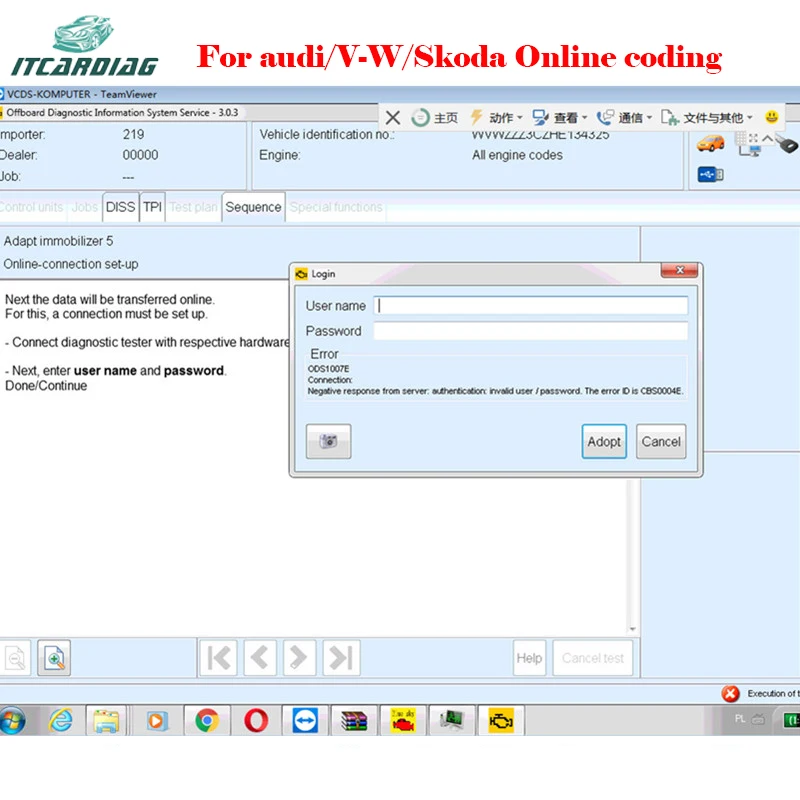800x800 pixels.
Task: Click TeamViewer home 主页 button
Action: tap(435, 118)
